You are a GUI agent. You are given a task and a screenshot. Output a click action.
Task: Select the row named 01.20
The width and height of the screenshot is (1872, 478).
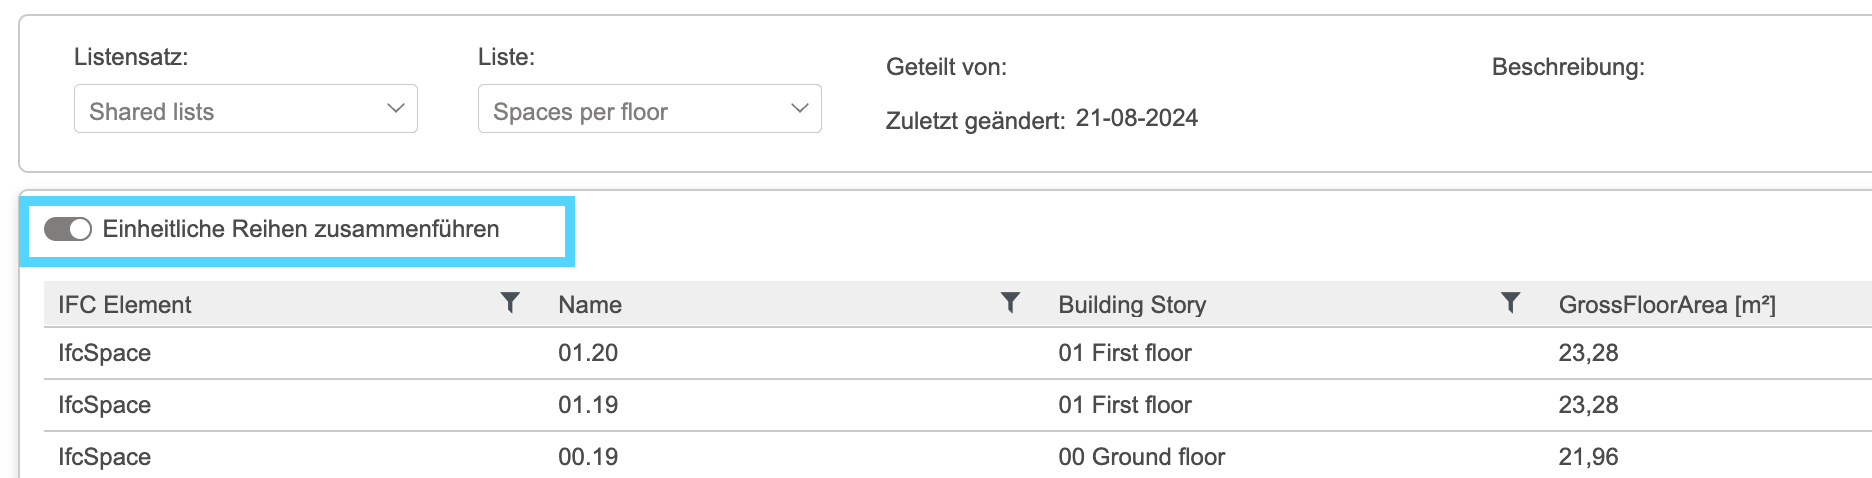click(958, 353)
